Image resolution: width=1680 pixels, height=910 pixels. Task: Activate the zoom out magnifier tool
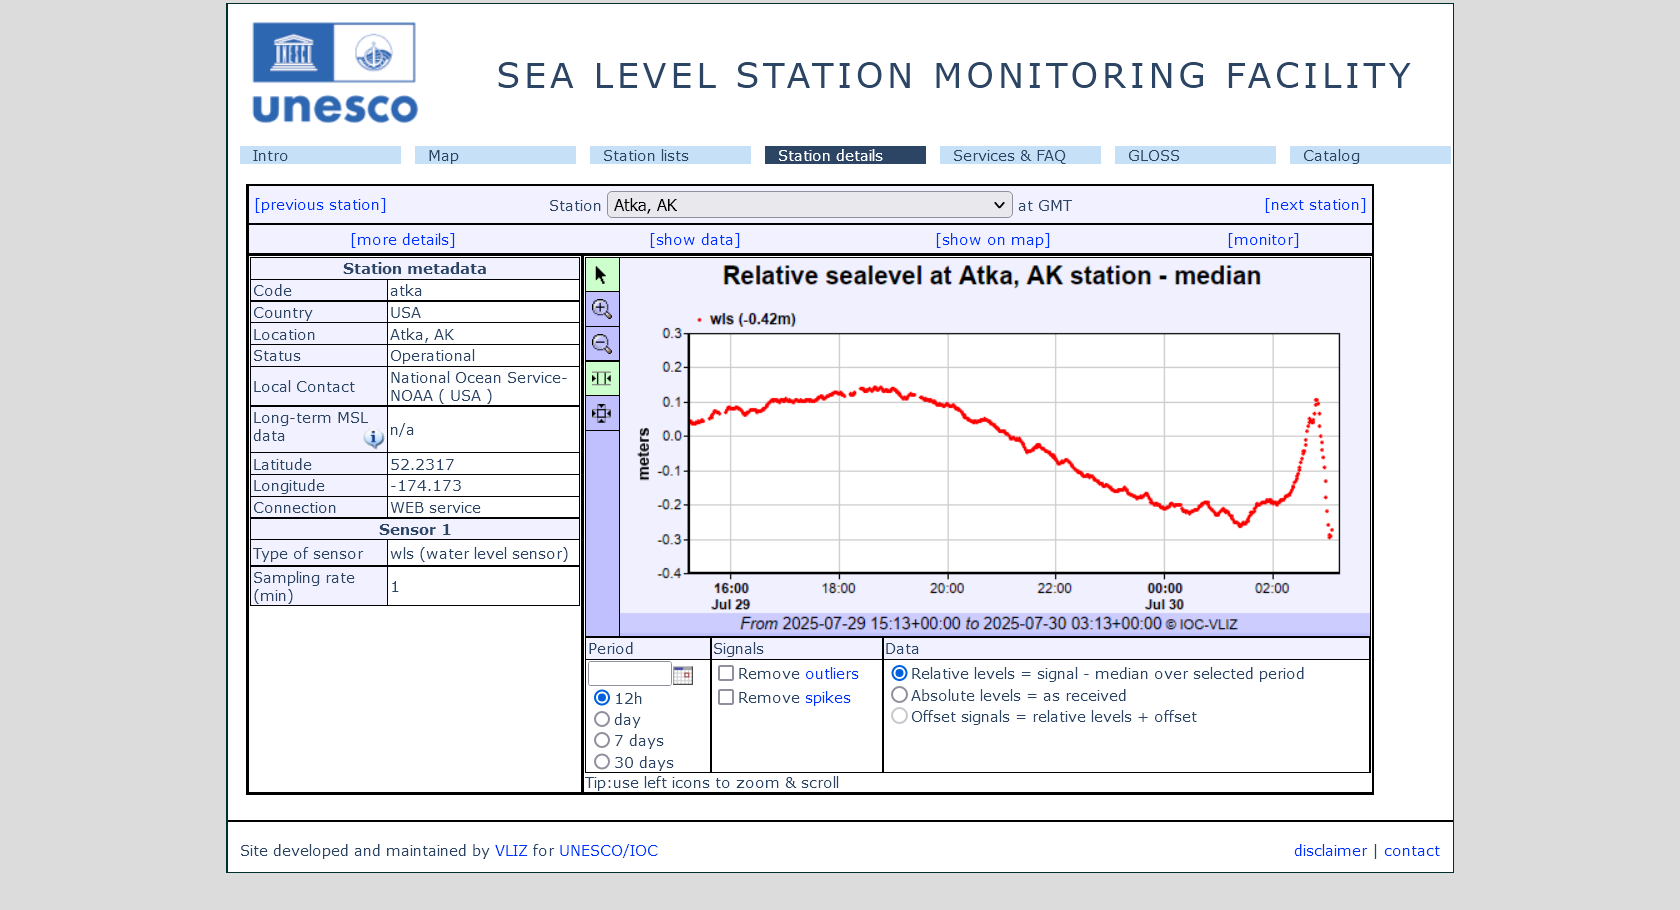(x=602, y=344)
